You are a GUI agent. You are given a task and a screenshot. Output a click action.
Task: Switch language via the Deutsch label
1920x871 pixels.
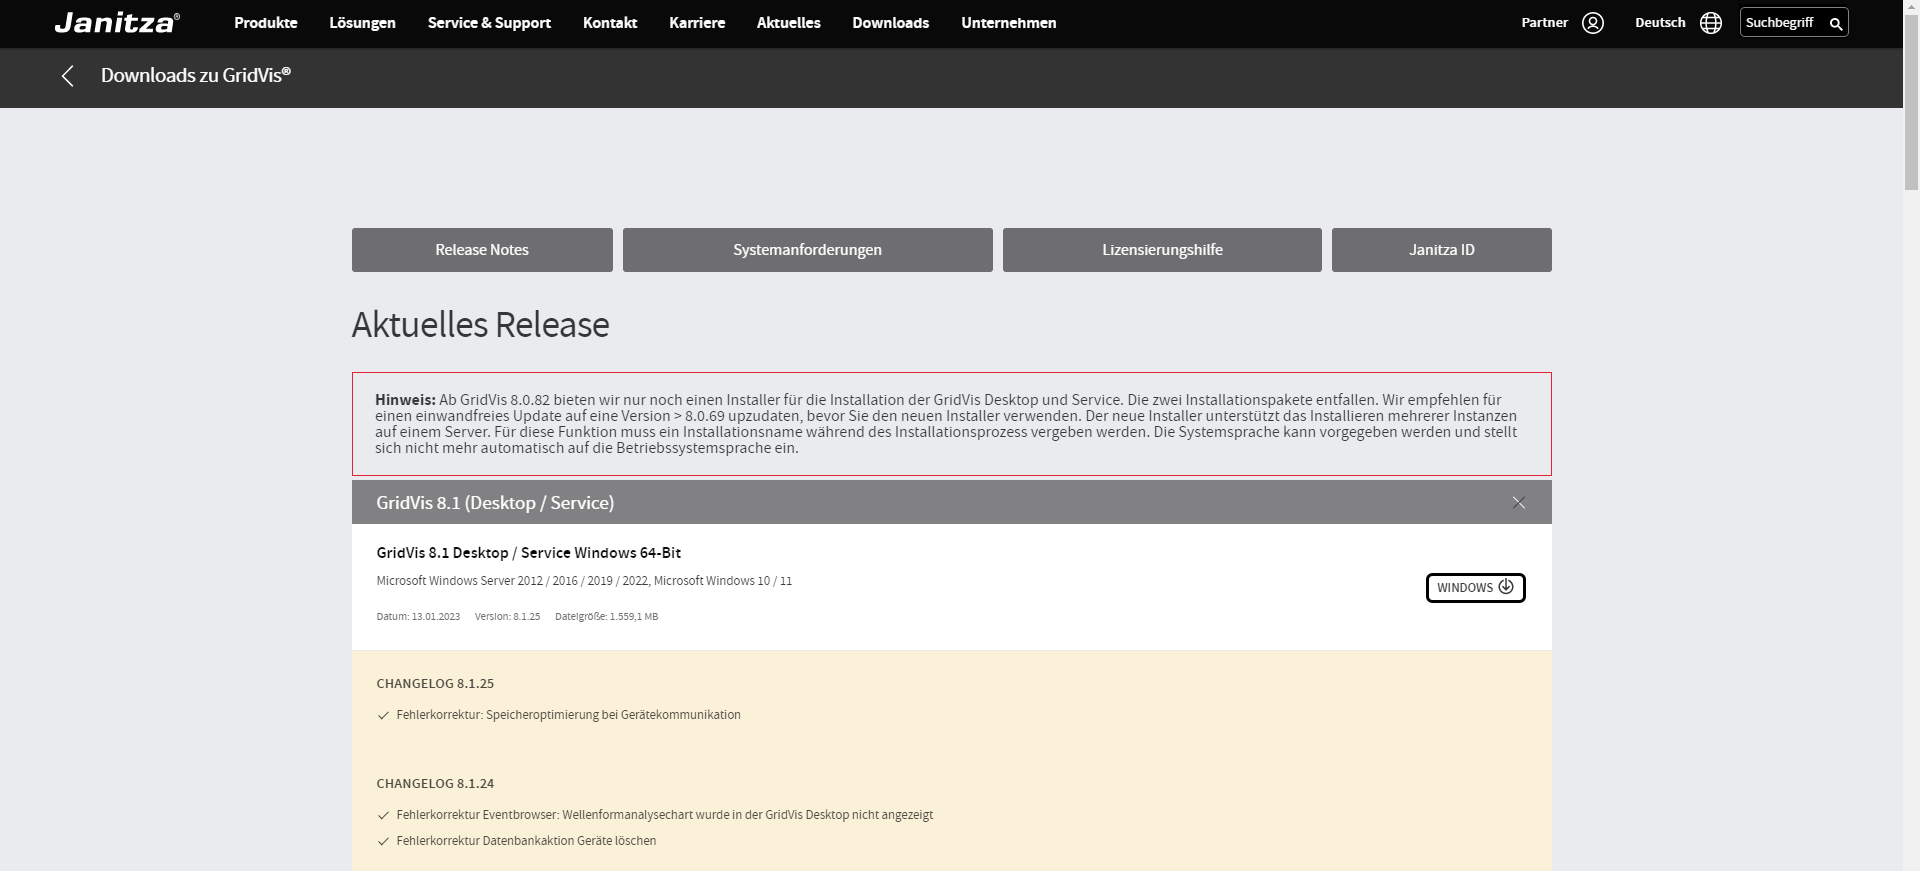click(1660, 23)
